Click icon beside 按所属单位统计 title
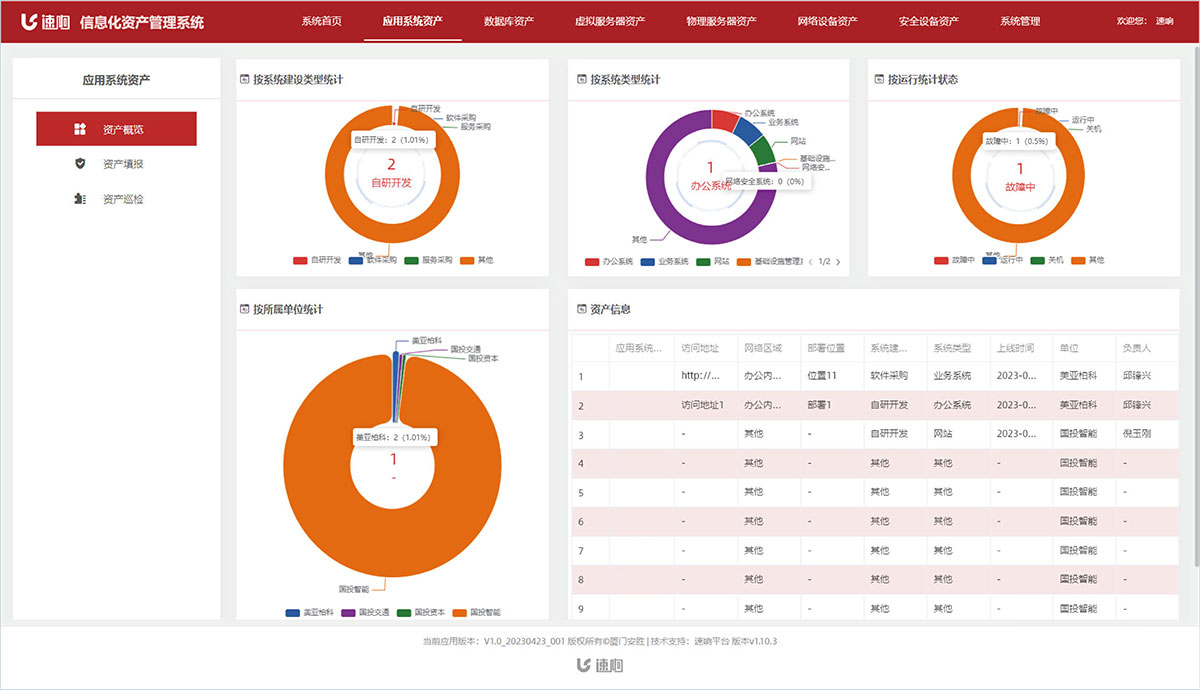This screenshot has width=1200, height=690. [x=244, y=309]
